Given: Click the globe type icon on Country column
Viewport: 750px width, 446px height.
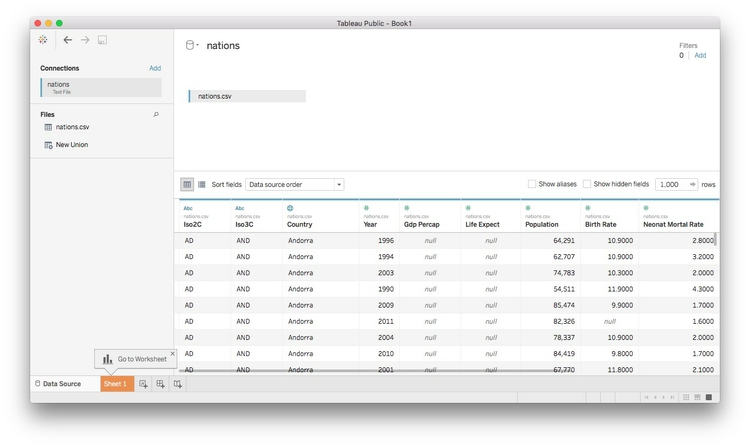Looking at the screenshot, I should [290, 208].
